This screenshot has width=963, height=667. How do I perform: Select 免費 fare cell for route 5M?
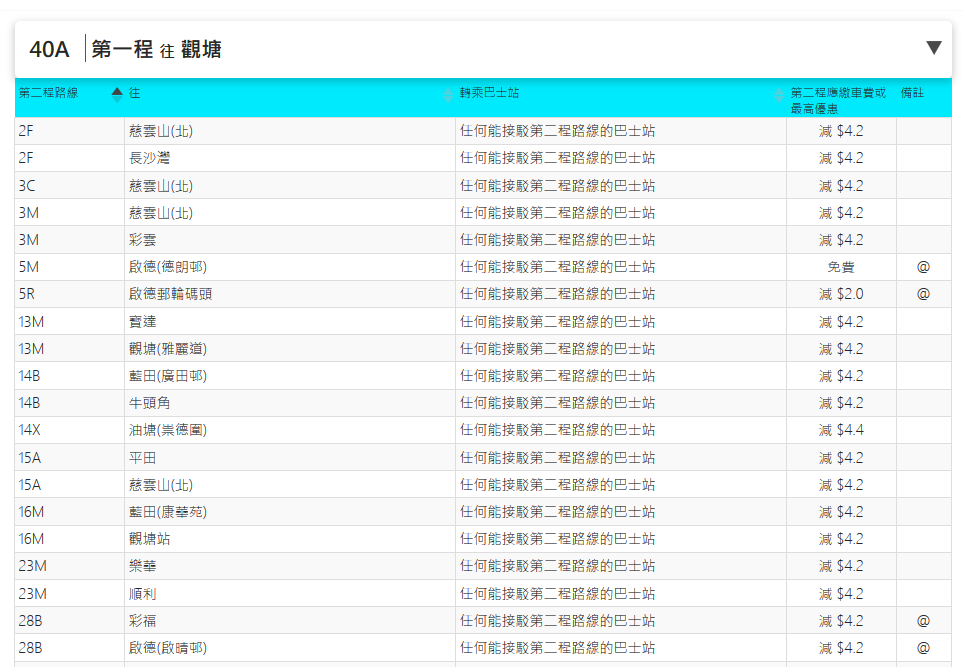[x=840, y=267]
